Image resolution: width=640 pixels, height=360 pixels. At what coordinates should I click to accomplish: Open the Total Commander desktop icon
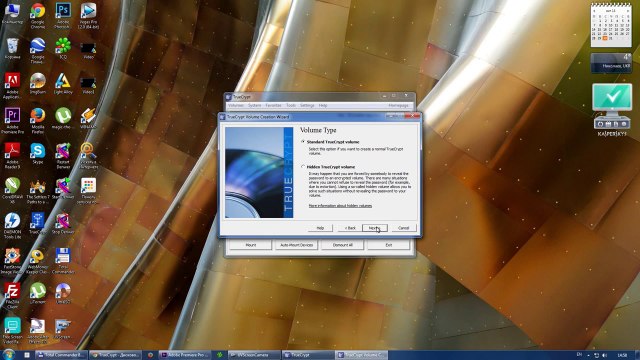pos(63,260)
